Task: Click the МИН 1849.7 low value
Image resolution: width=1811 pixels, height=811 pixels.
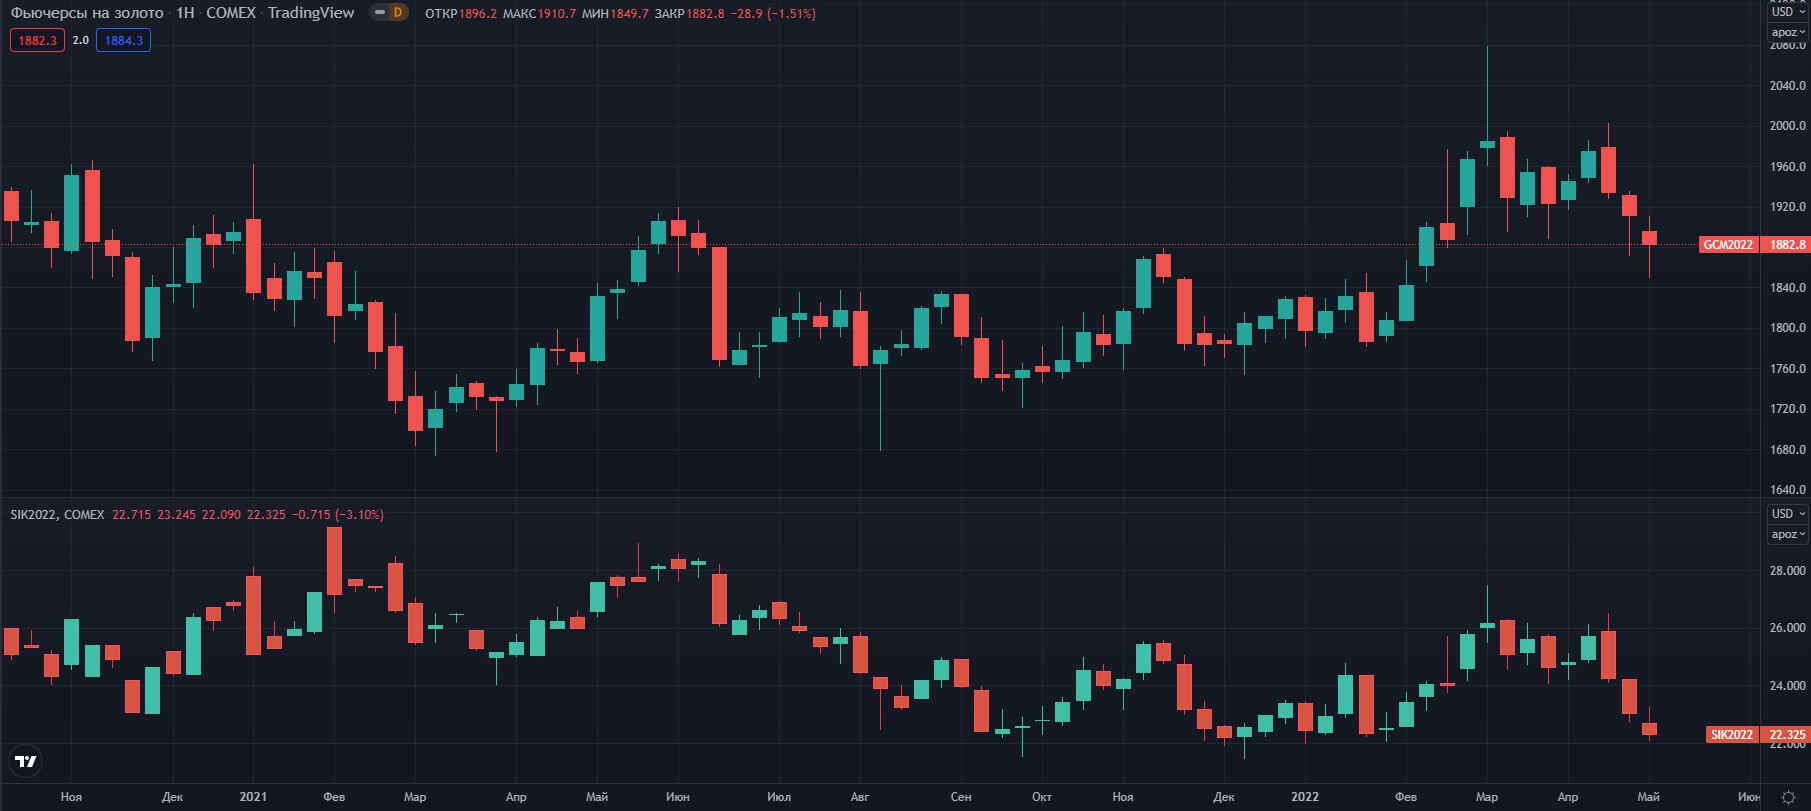Action: (x=615, y=14)
